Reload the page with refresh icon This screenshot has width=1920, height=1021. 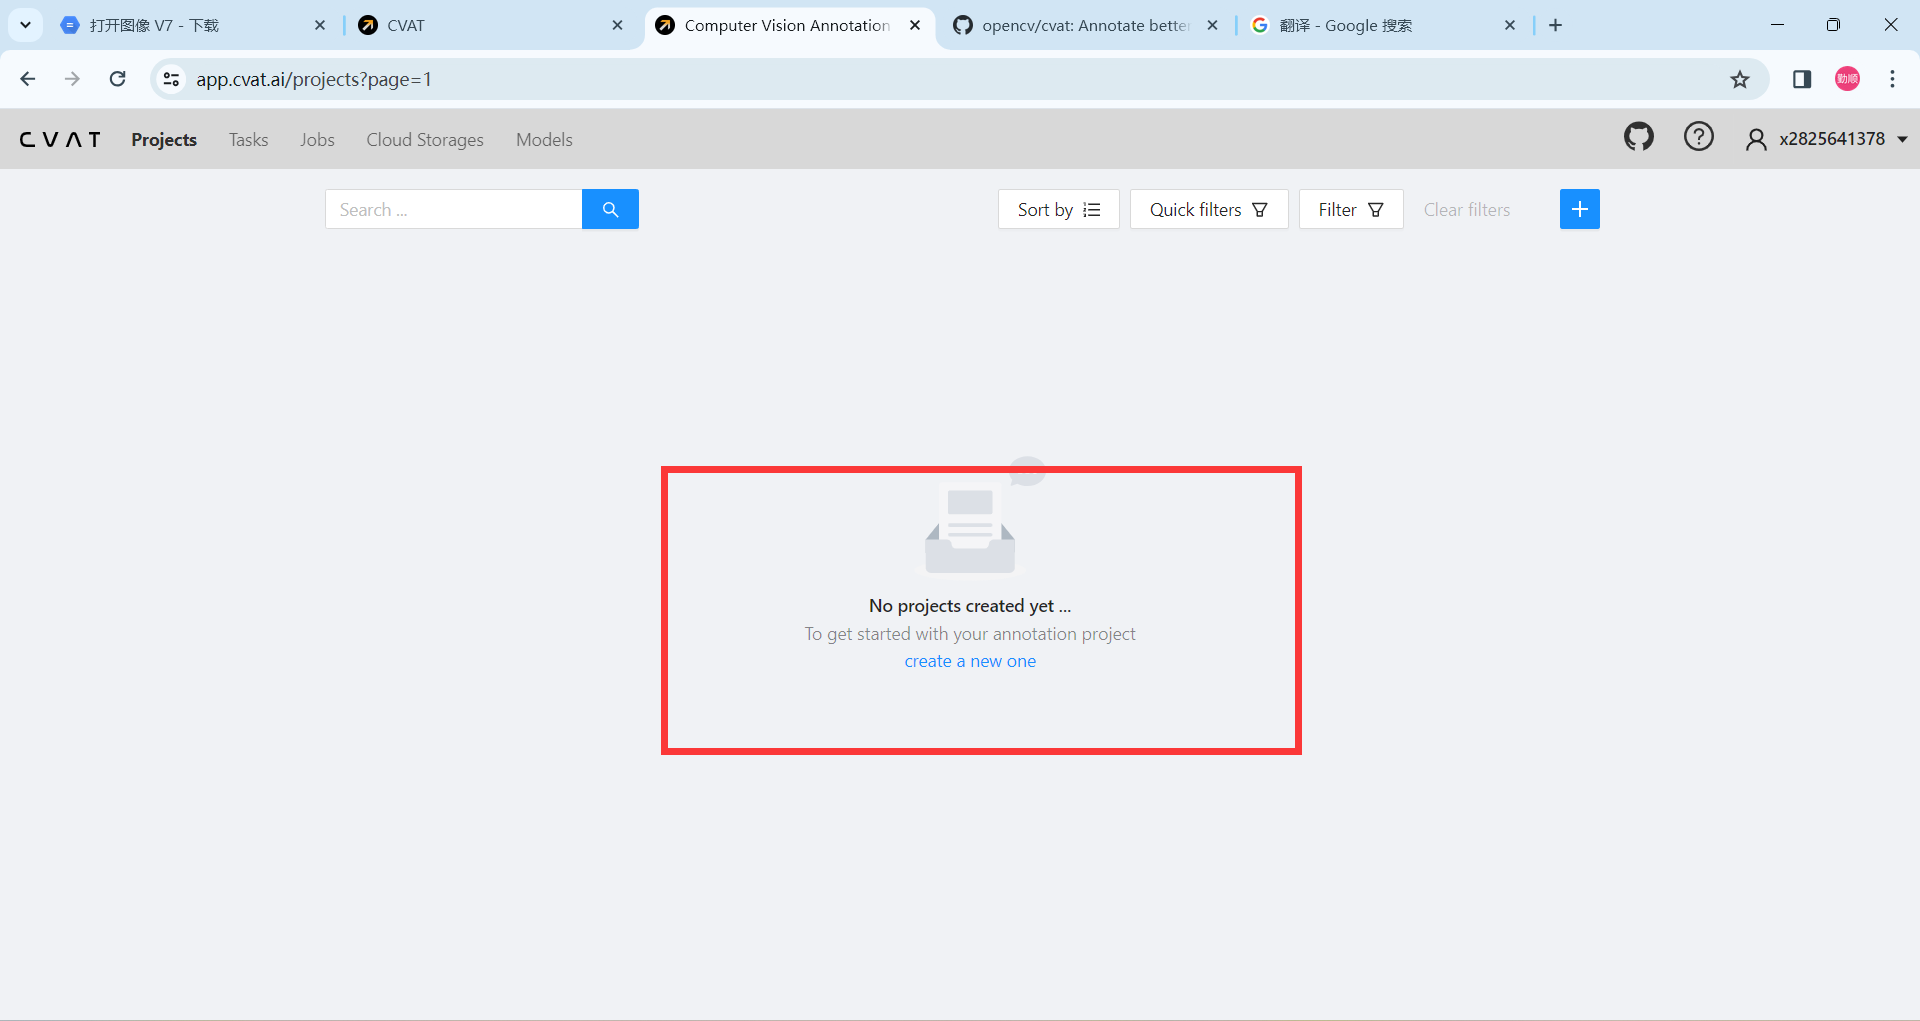118,79
